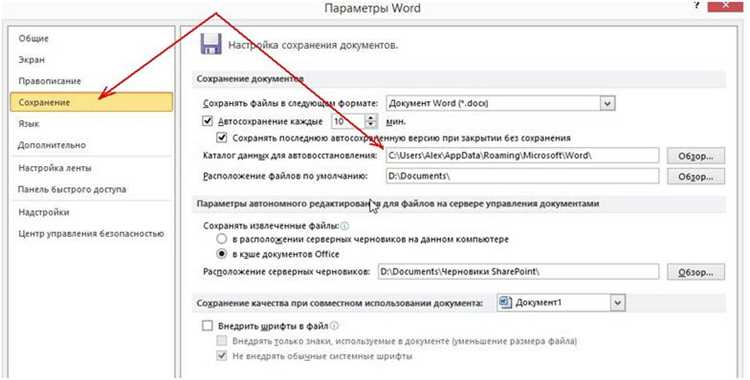Toggle Не внедрять обычные системные шрифты checkbox

point(221,356)
